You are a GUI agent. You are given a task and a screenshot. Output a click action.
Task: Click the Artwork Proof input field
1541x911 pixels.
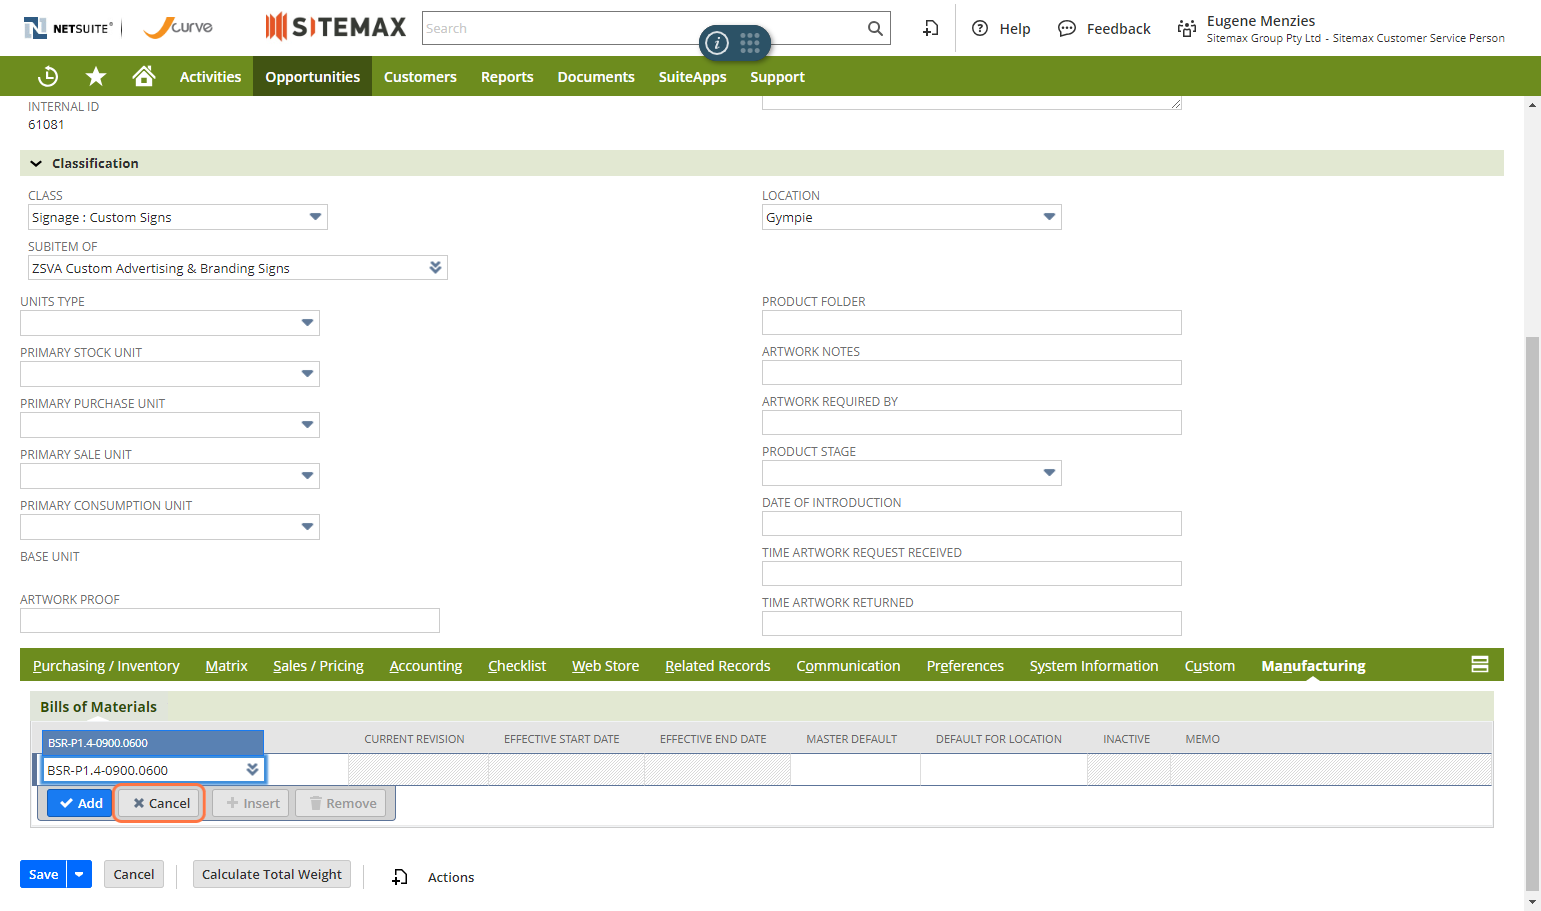tap(230, 620)
